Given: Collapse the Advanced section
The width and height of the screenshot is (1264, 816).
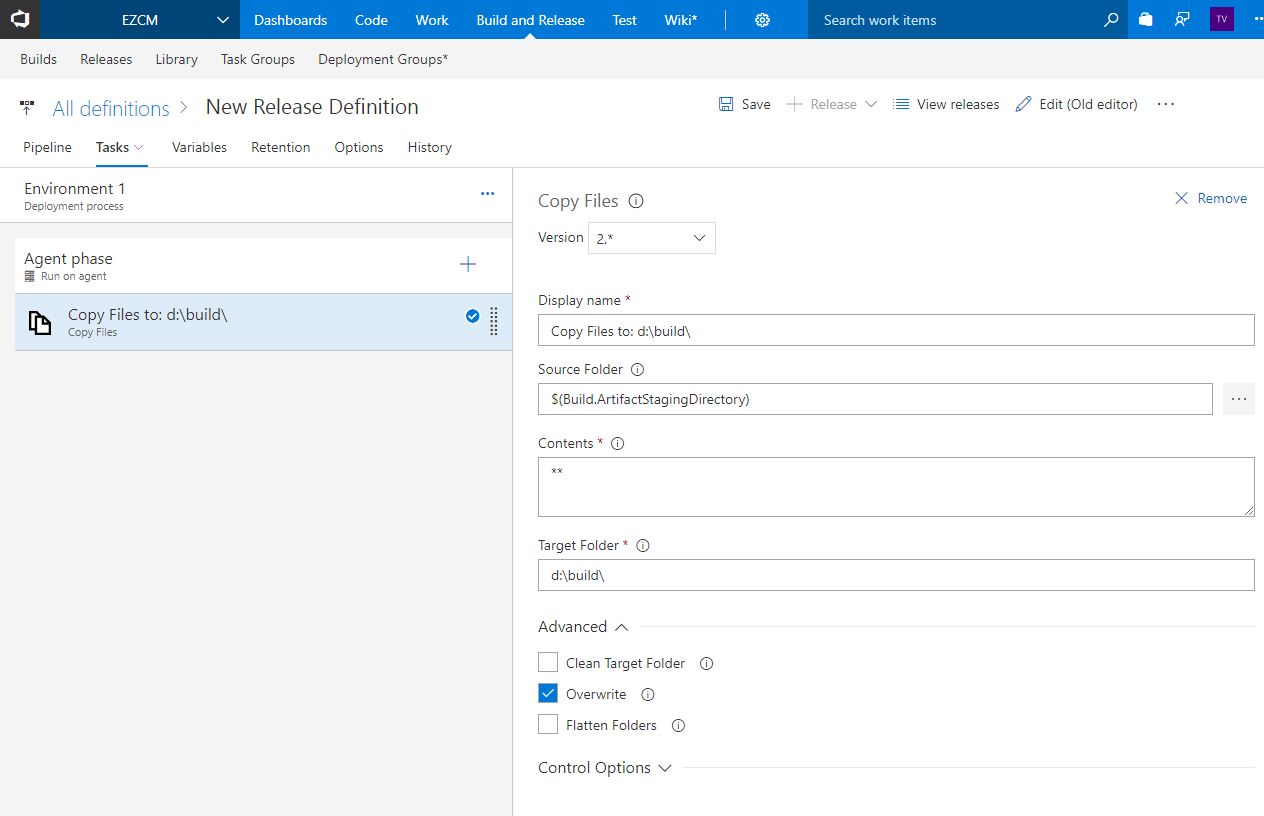Looking at the screenshot, I should (x=622, y=626).
